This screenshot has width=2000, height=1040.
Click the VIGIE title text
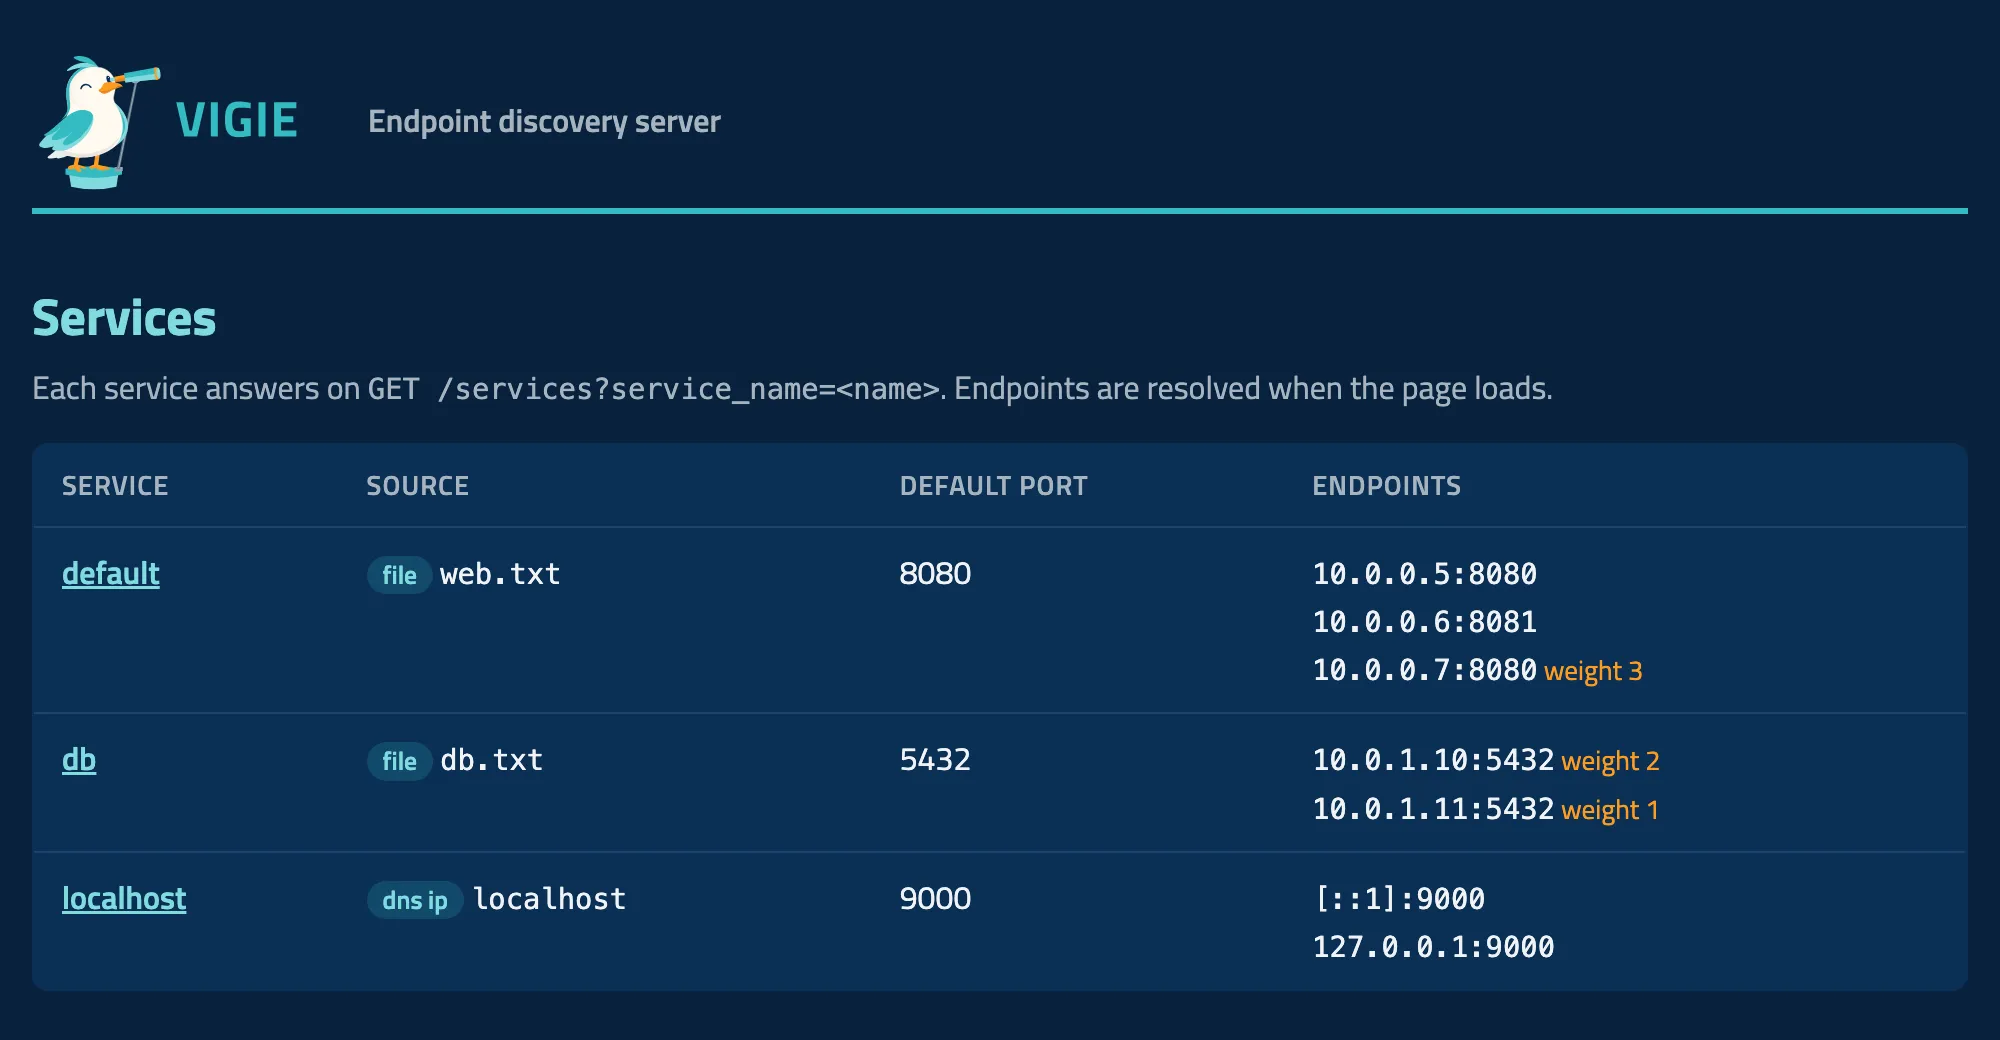[237, 121]
